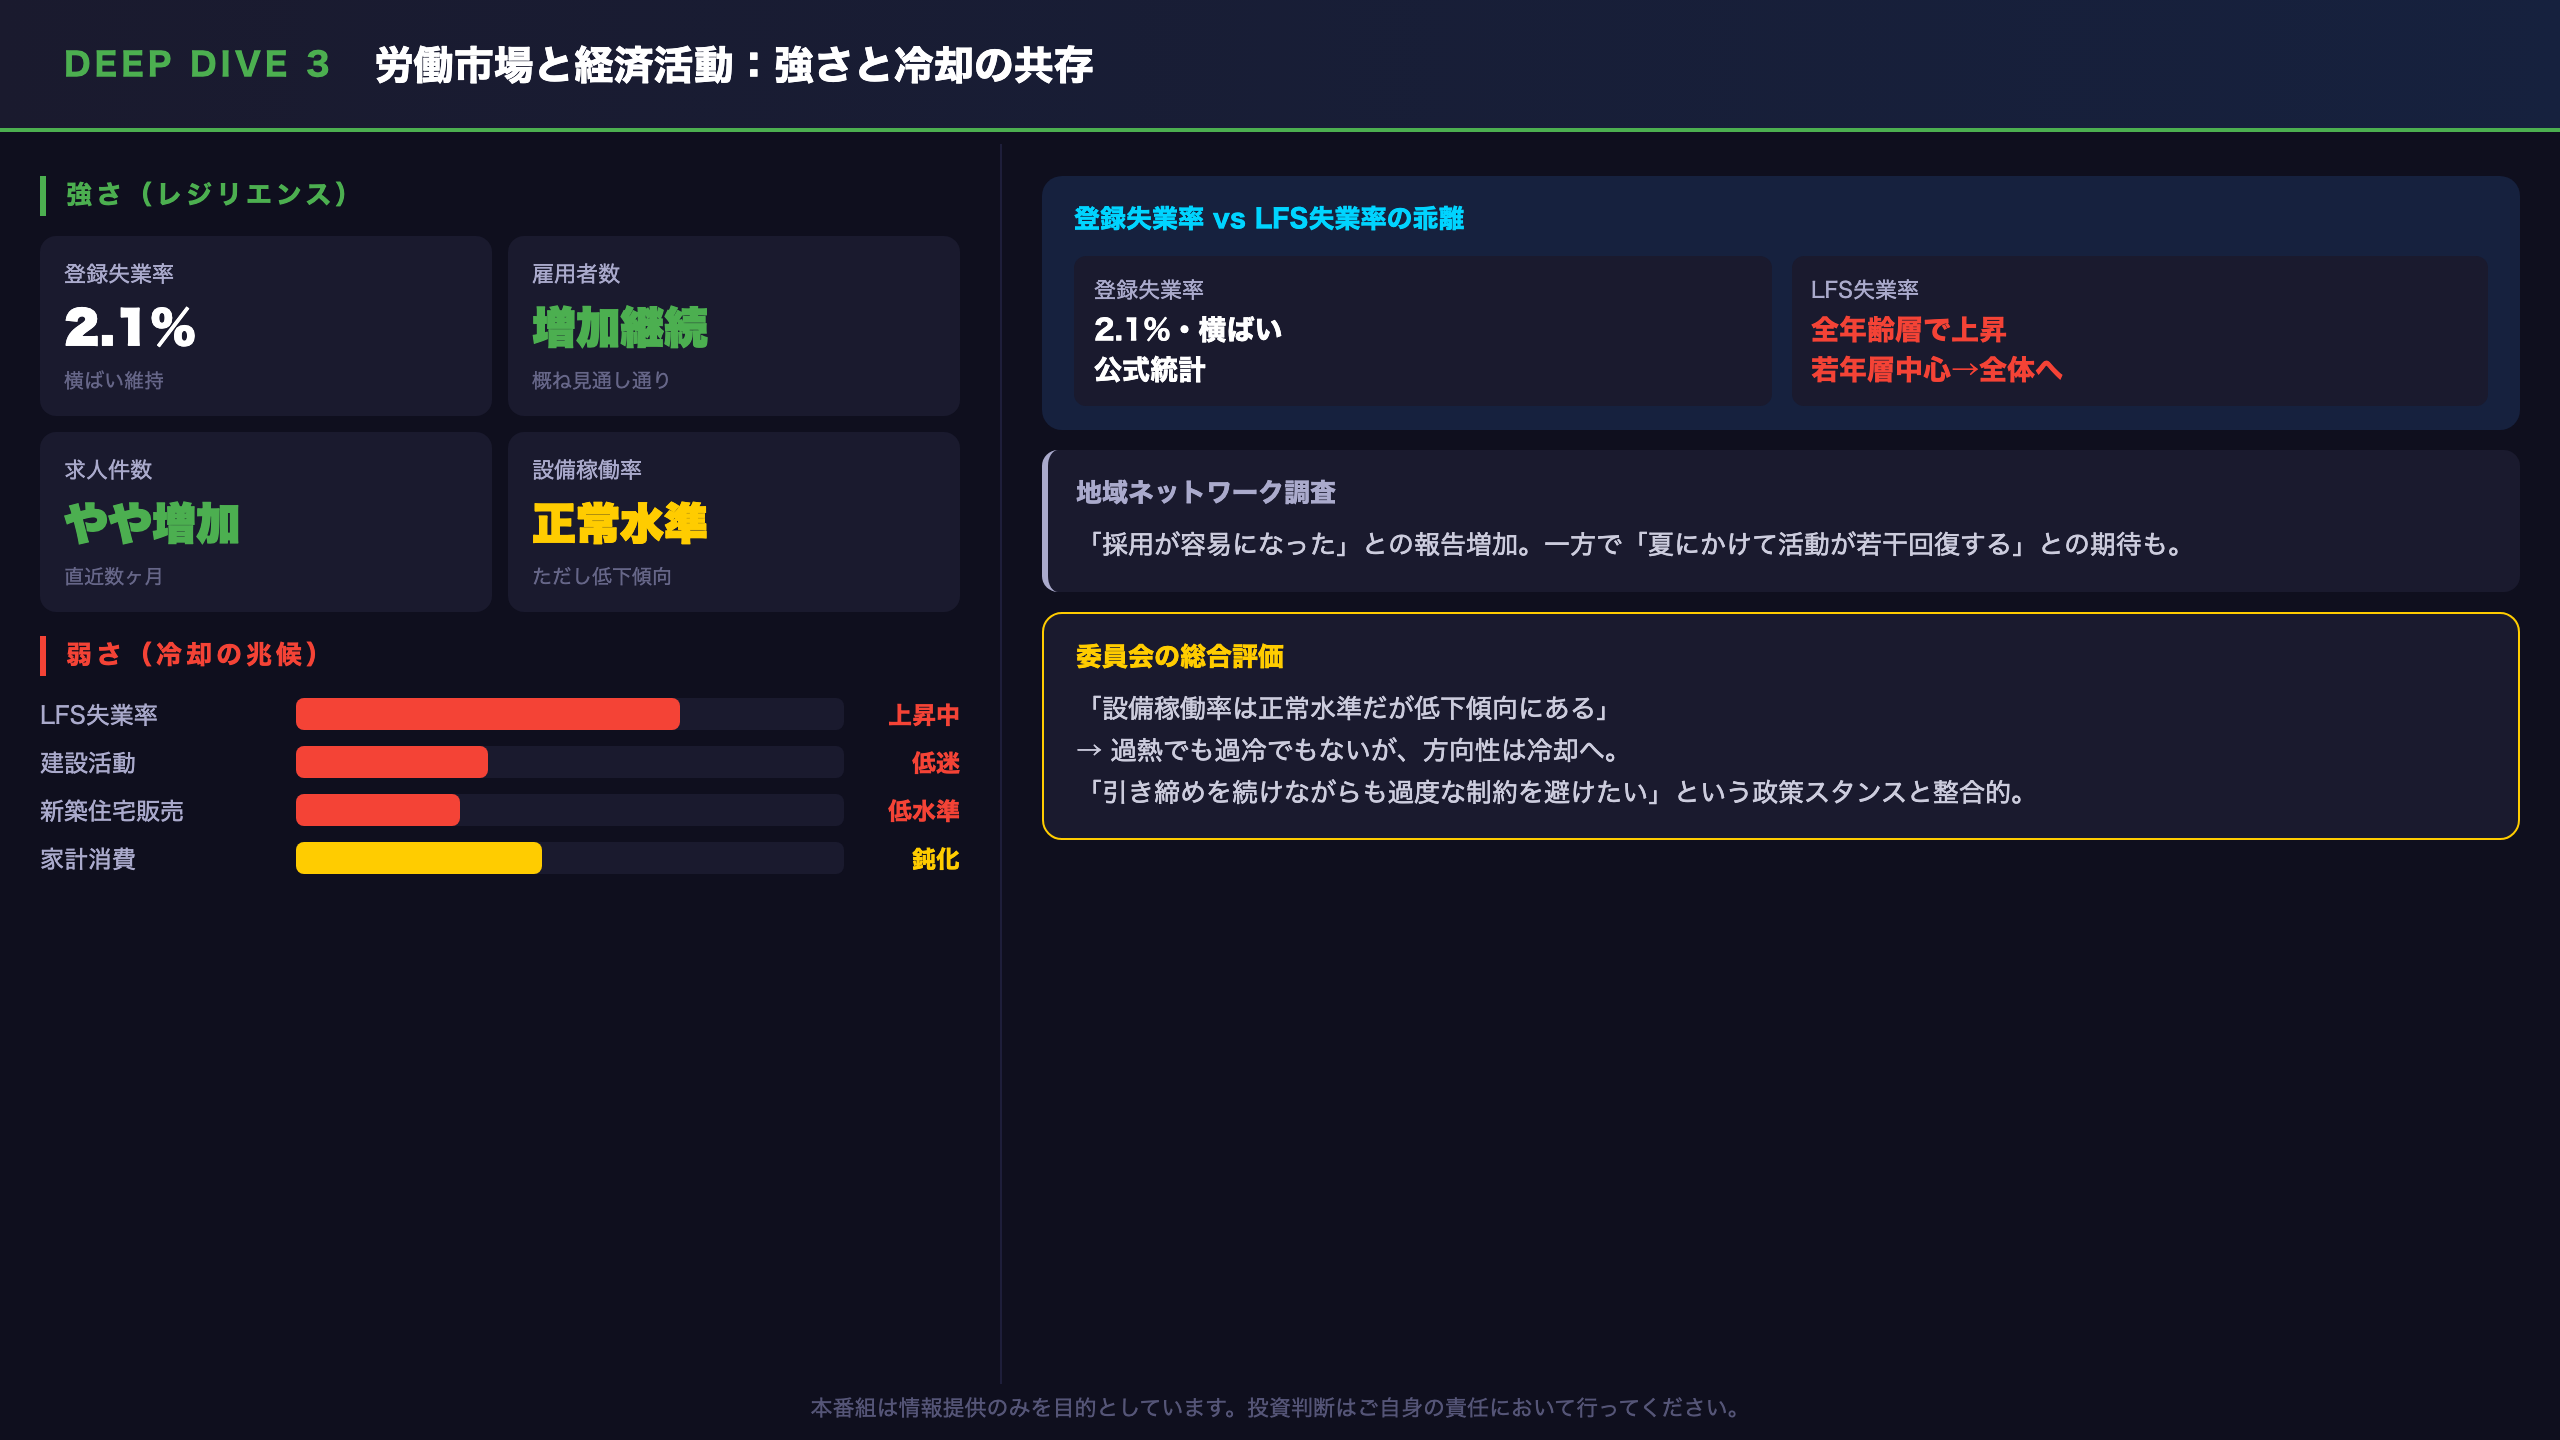Viewport: 2560px width, 1440px height.
Task: Select the '2.1%・横ばい' text
Action: tap(1188, 329)
